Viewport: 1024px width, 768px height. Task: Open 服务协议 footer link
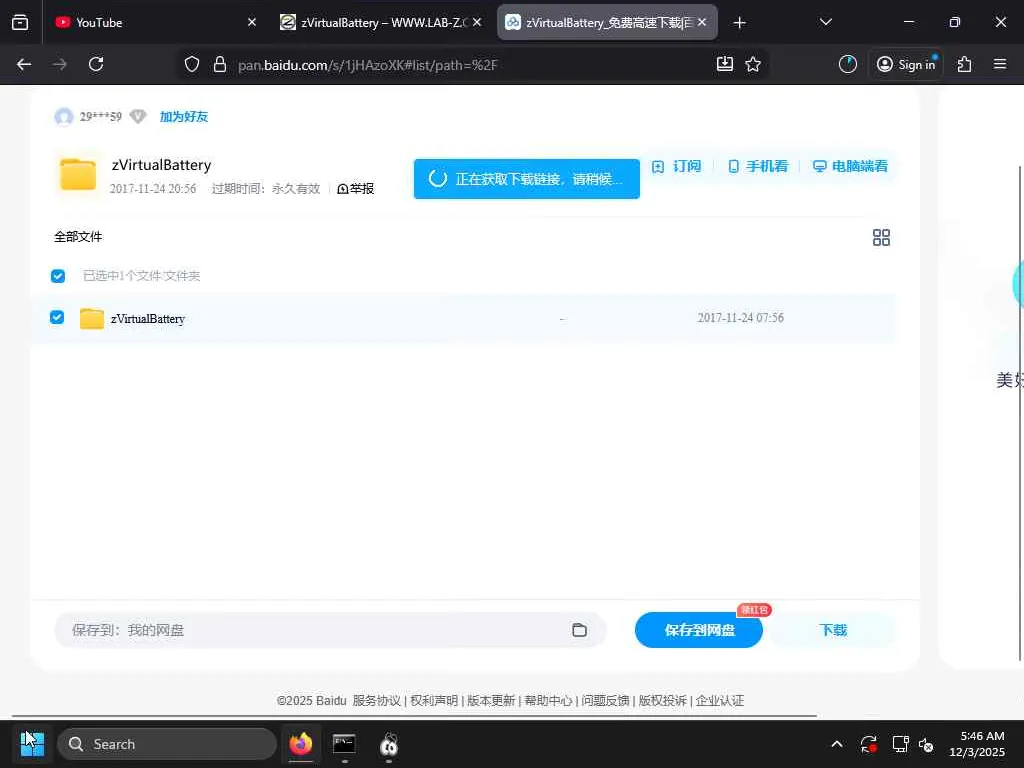click(x=377, y=701)
